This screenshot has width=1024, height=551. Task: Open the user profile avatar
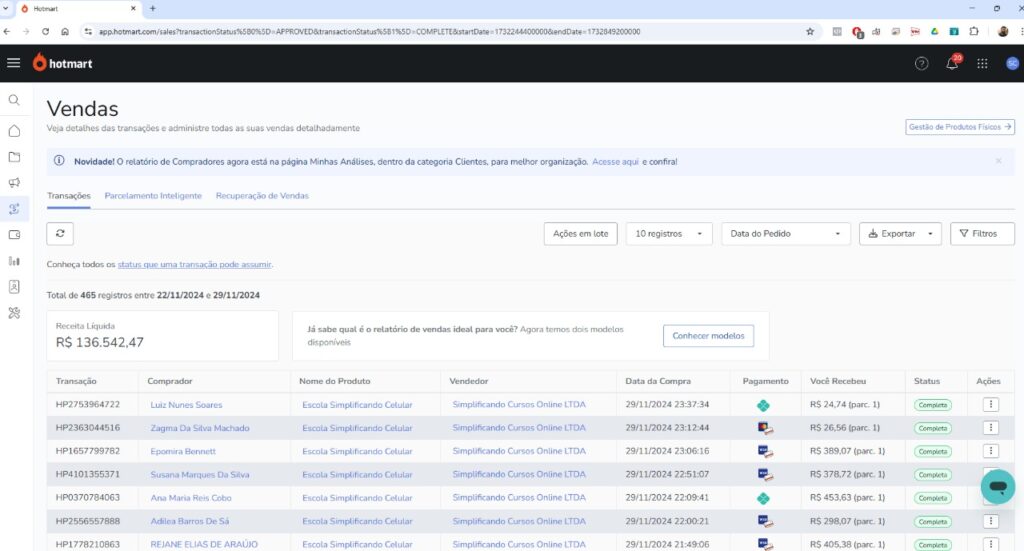[x=1012, y=63]
